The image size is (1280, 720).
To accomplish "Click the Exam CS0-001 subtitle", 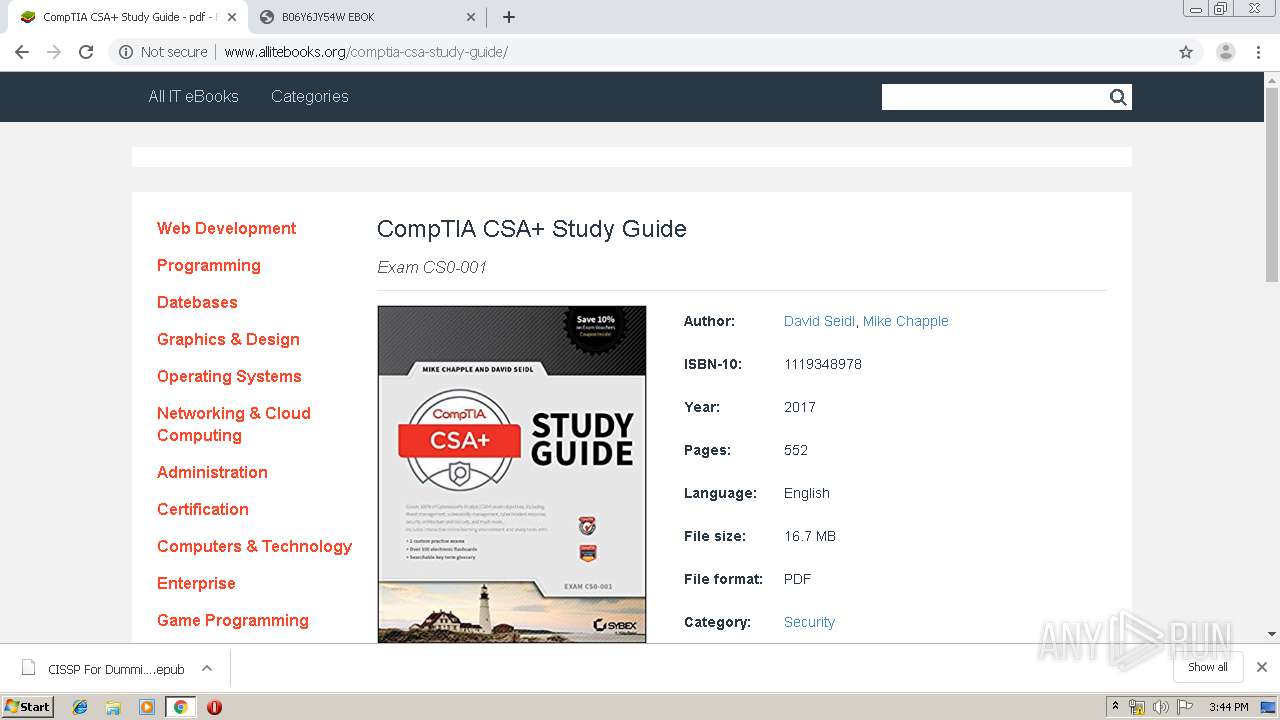I will (432, 267).
